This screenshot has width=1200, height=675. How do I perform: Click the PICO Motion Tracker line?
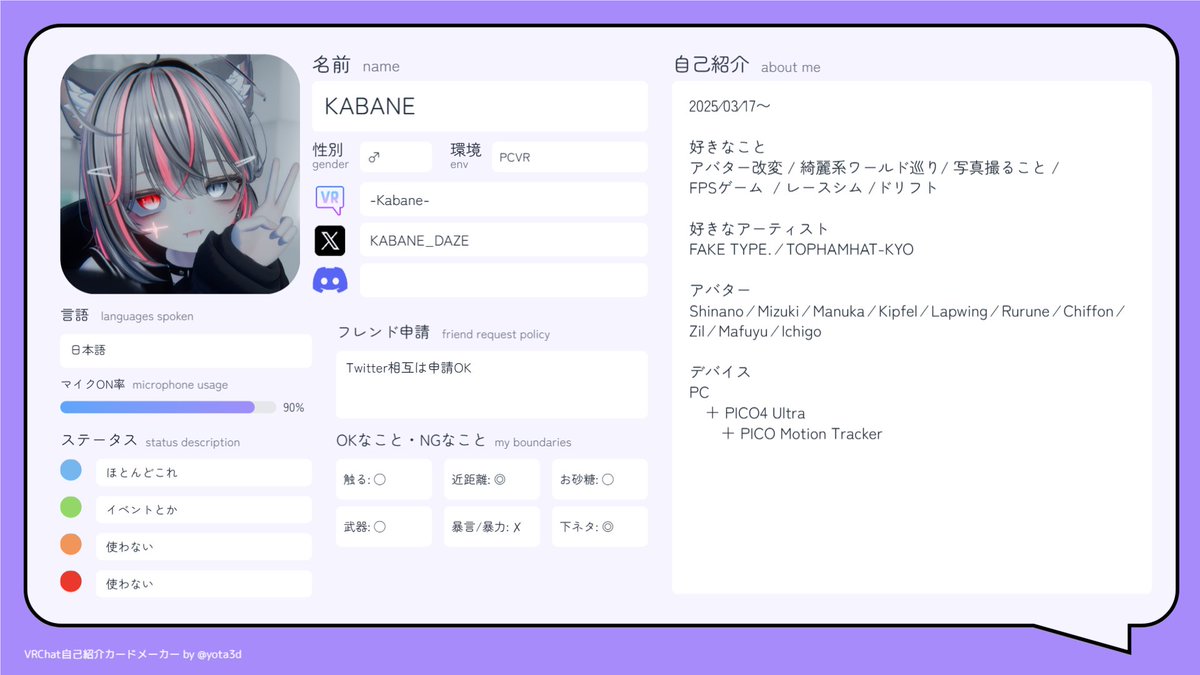(x=802, y=434)
